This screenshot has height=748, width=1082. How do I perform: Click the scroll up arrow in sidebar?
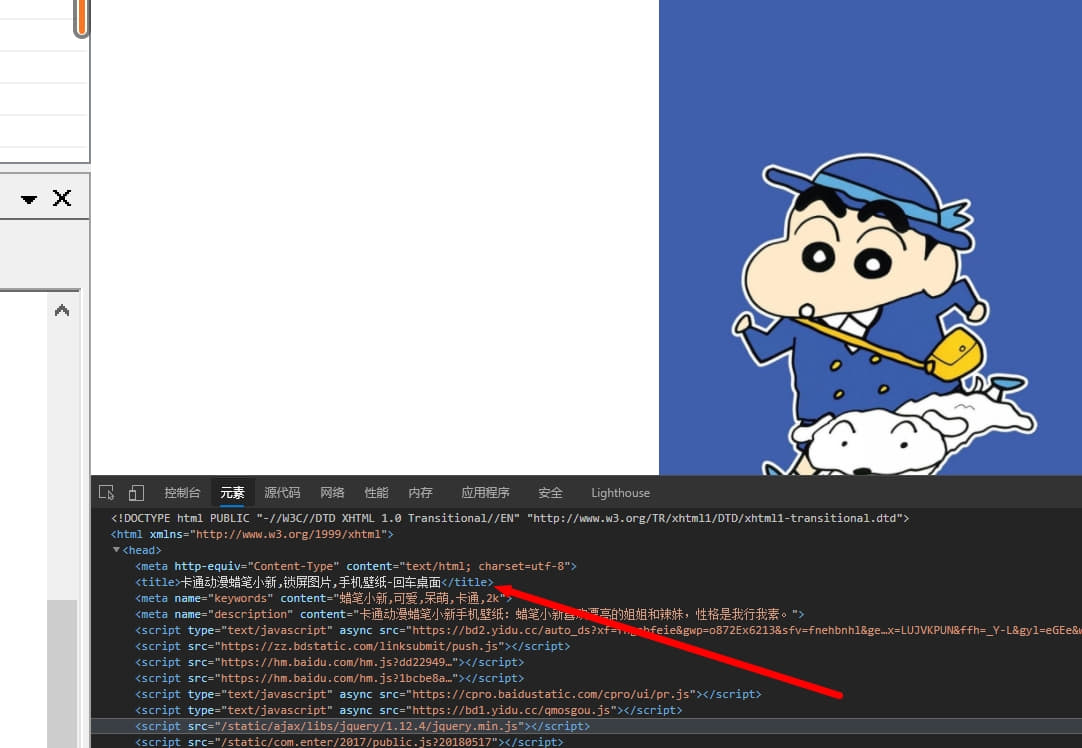pyautogui.click(x=62, y=311)
